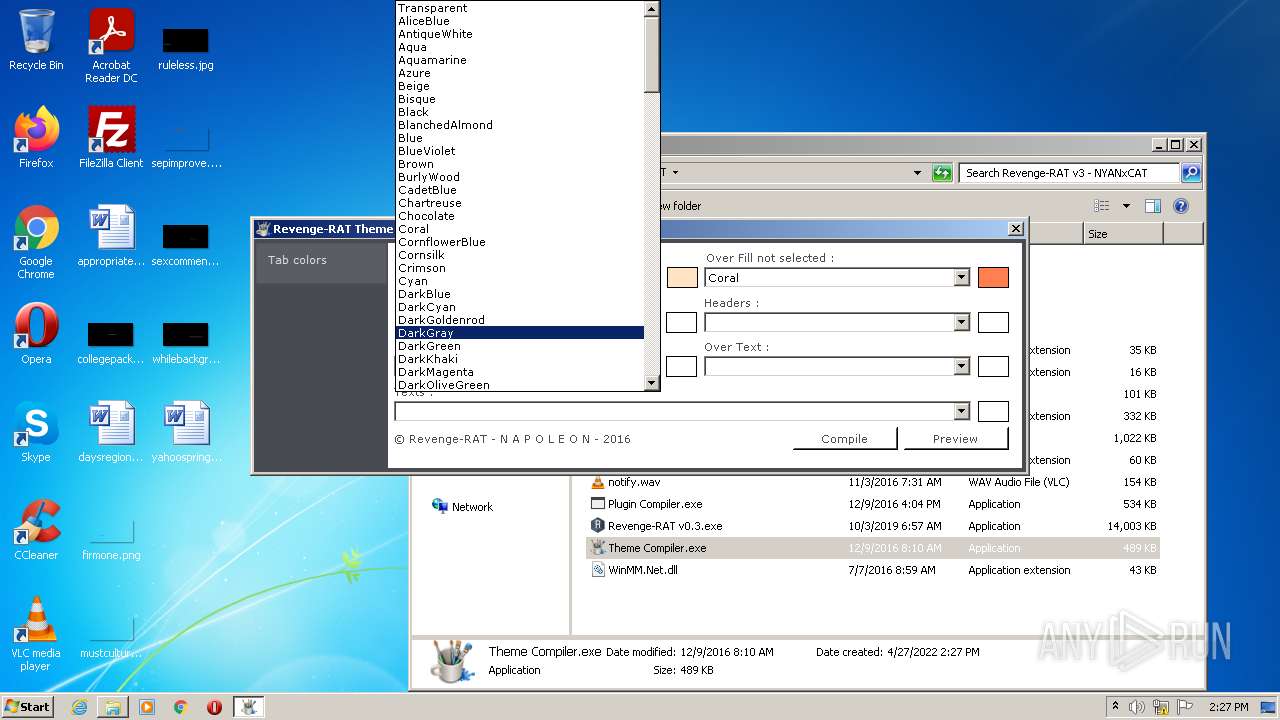Click the coral color swatch

click(x=993, y=278)
